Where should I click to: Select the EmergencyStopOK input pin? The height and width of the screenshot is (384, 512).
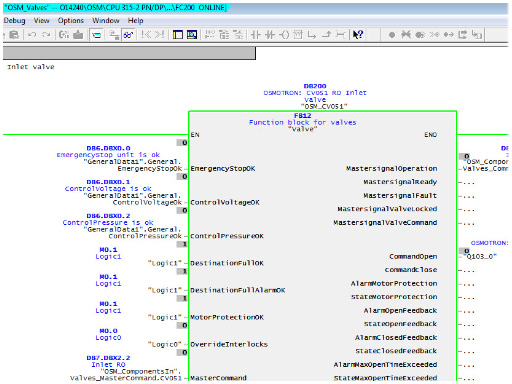223,169
